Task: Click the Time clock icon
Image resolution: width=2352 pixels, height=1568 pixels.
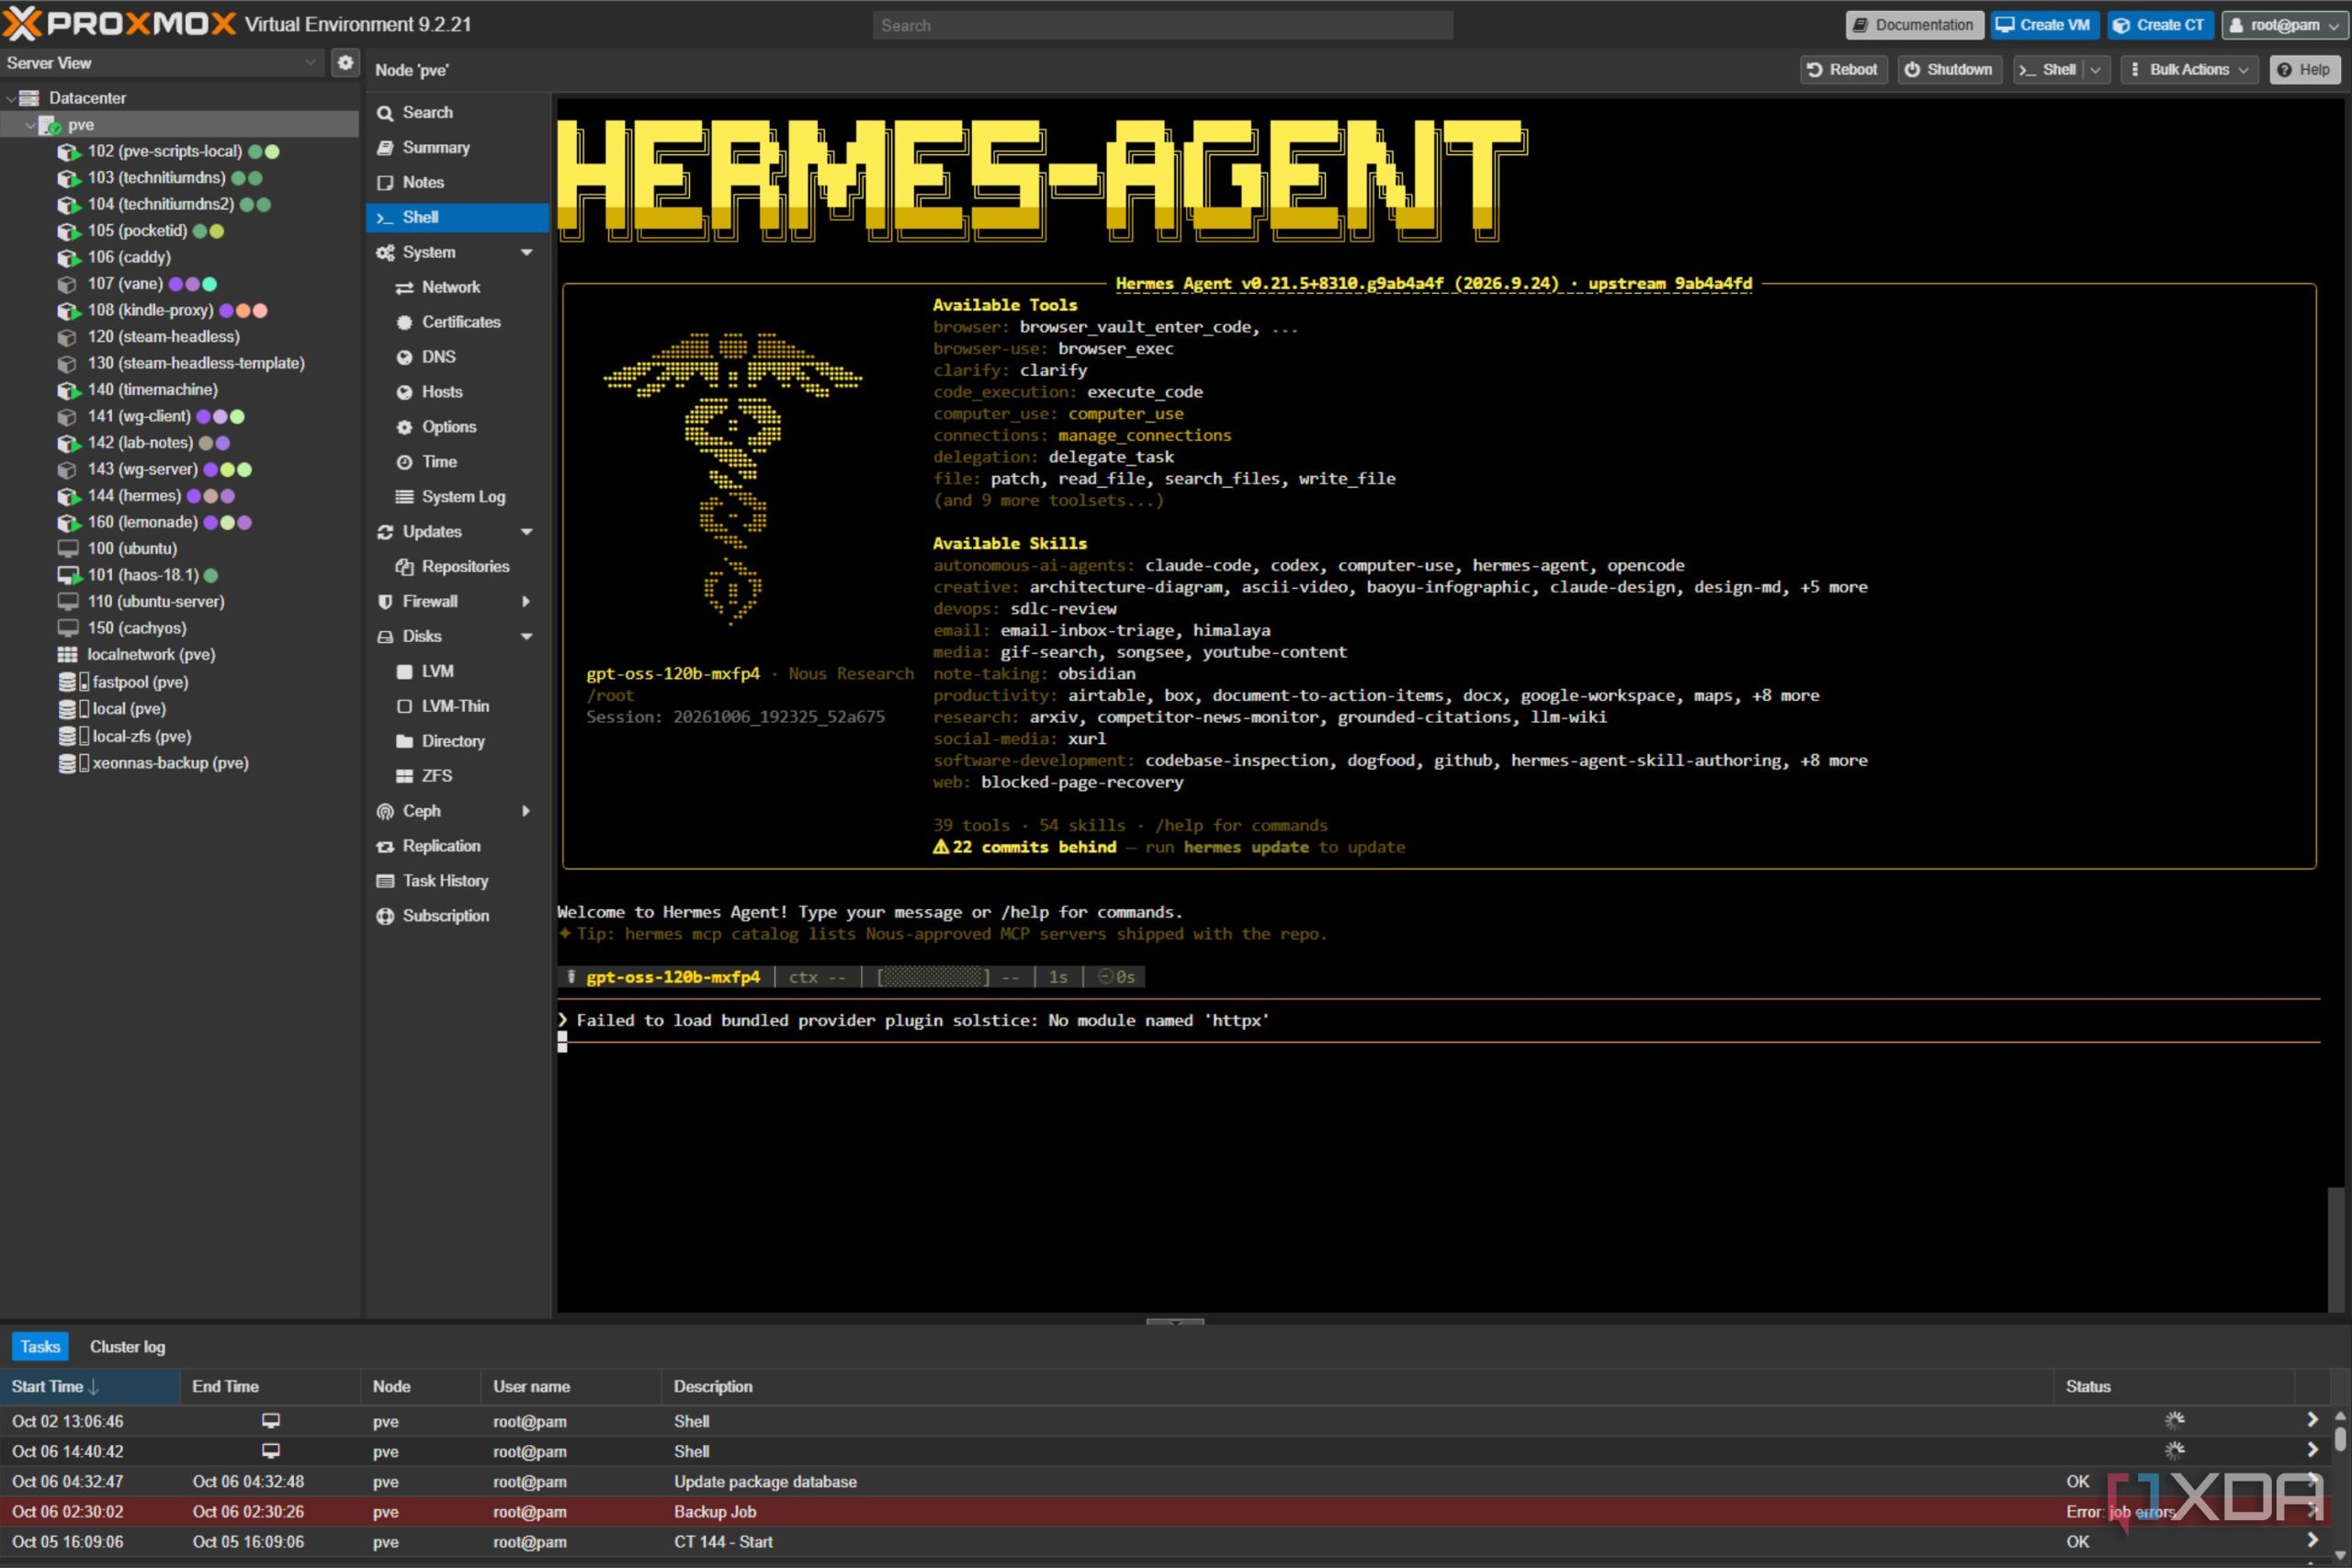Action: tap(404, 463)
